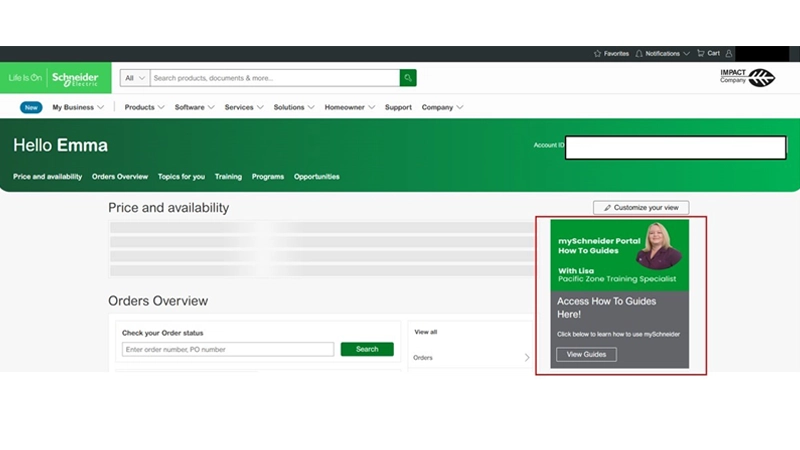Go to Price and availability tab

tap(47, 177)
